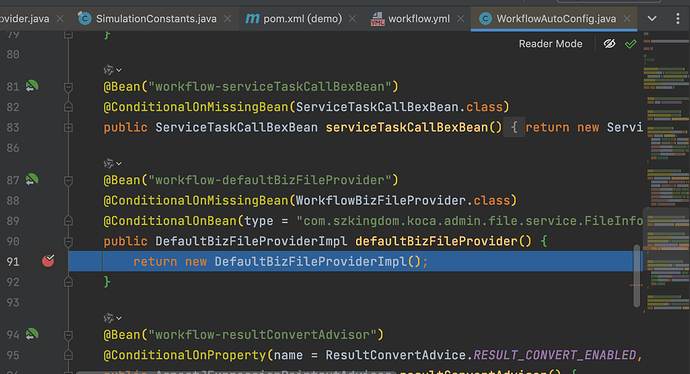Close the pom.xml (demo) tab
This screenshot has width=690, height=374.
pyautogui.click(x=352, y=18)
